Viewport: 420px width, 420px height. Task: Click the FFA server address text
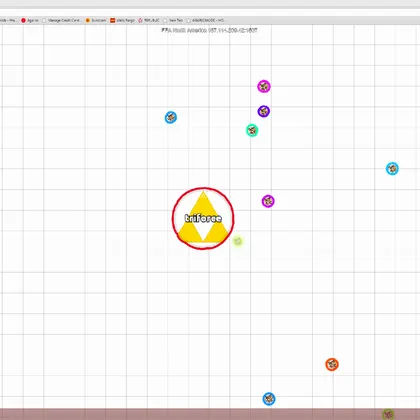[x=209, y=30]
